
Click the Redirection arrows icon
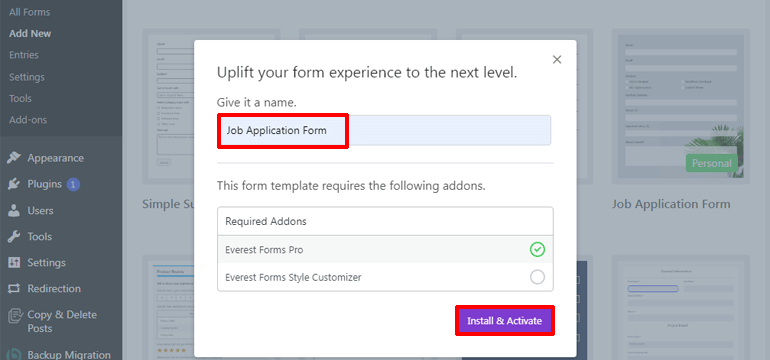pos(14,288)
